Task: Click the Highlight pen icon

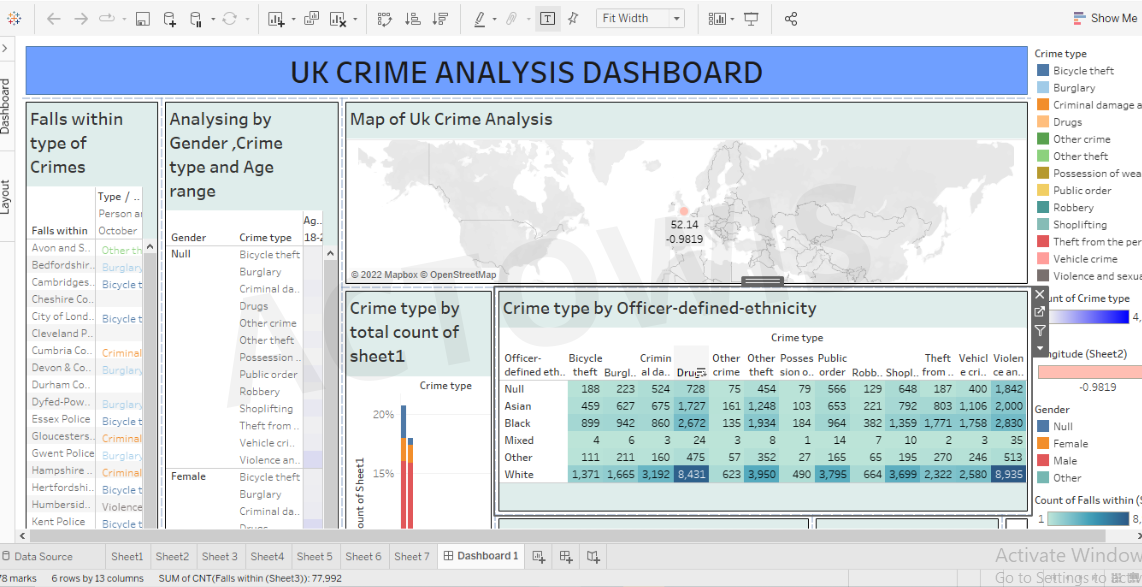Action: pyautogui.click(x=480, y=19)
